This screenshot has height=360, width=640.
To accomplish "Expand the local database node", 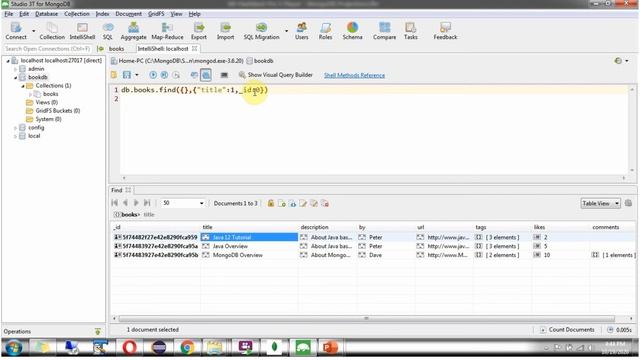I will [16, 136].
